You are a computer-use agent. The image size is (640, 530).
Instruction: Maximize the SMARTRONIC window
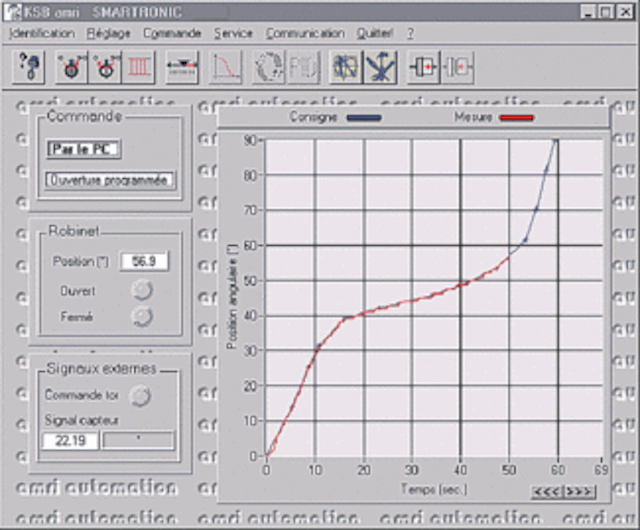click(606, 12)
